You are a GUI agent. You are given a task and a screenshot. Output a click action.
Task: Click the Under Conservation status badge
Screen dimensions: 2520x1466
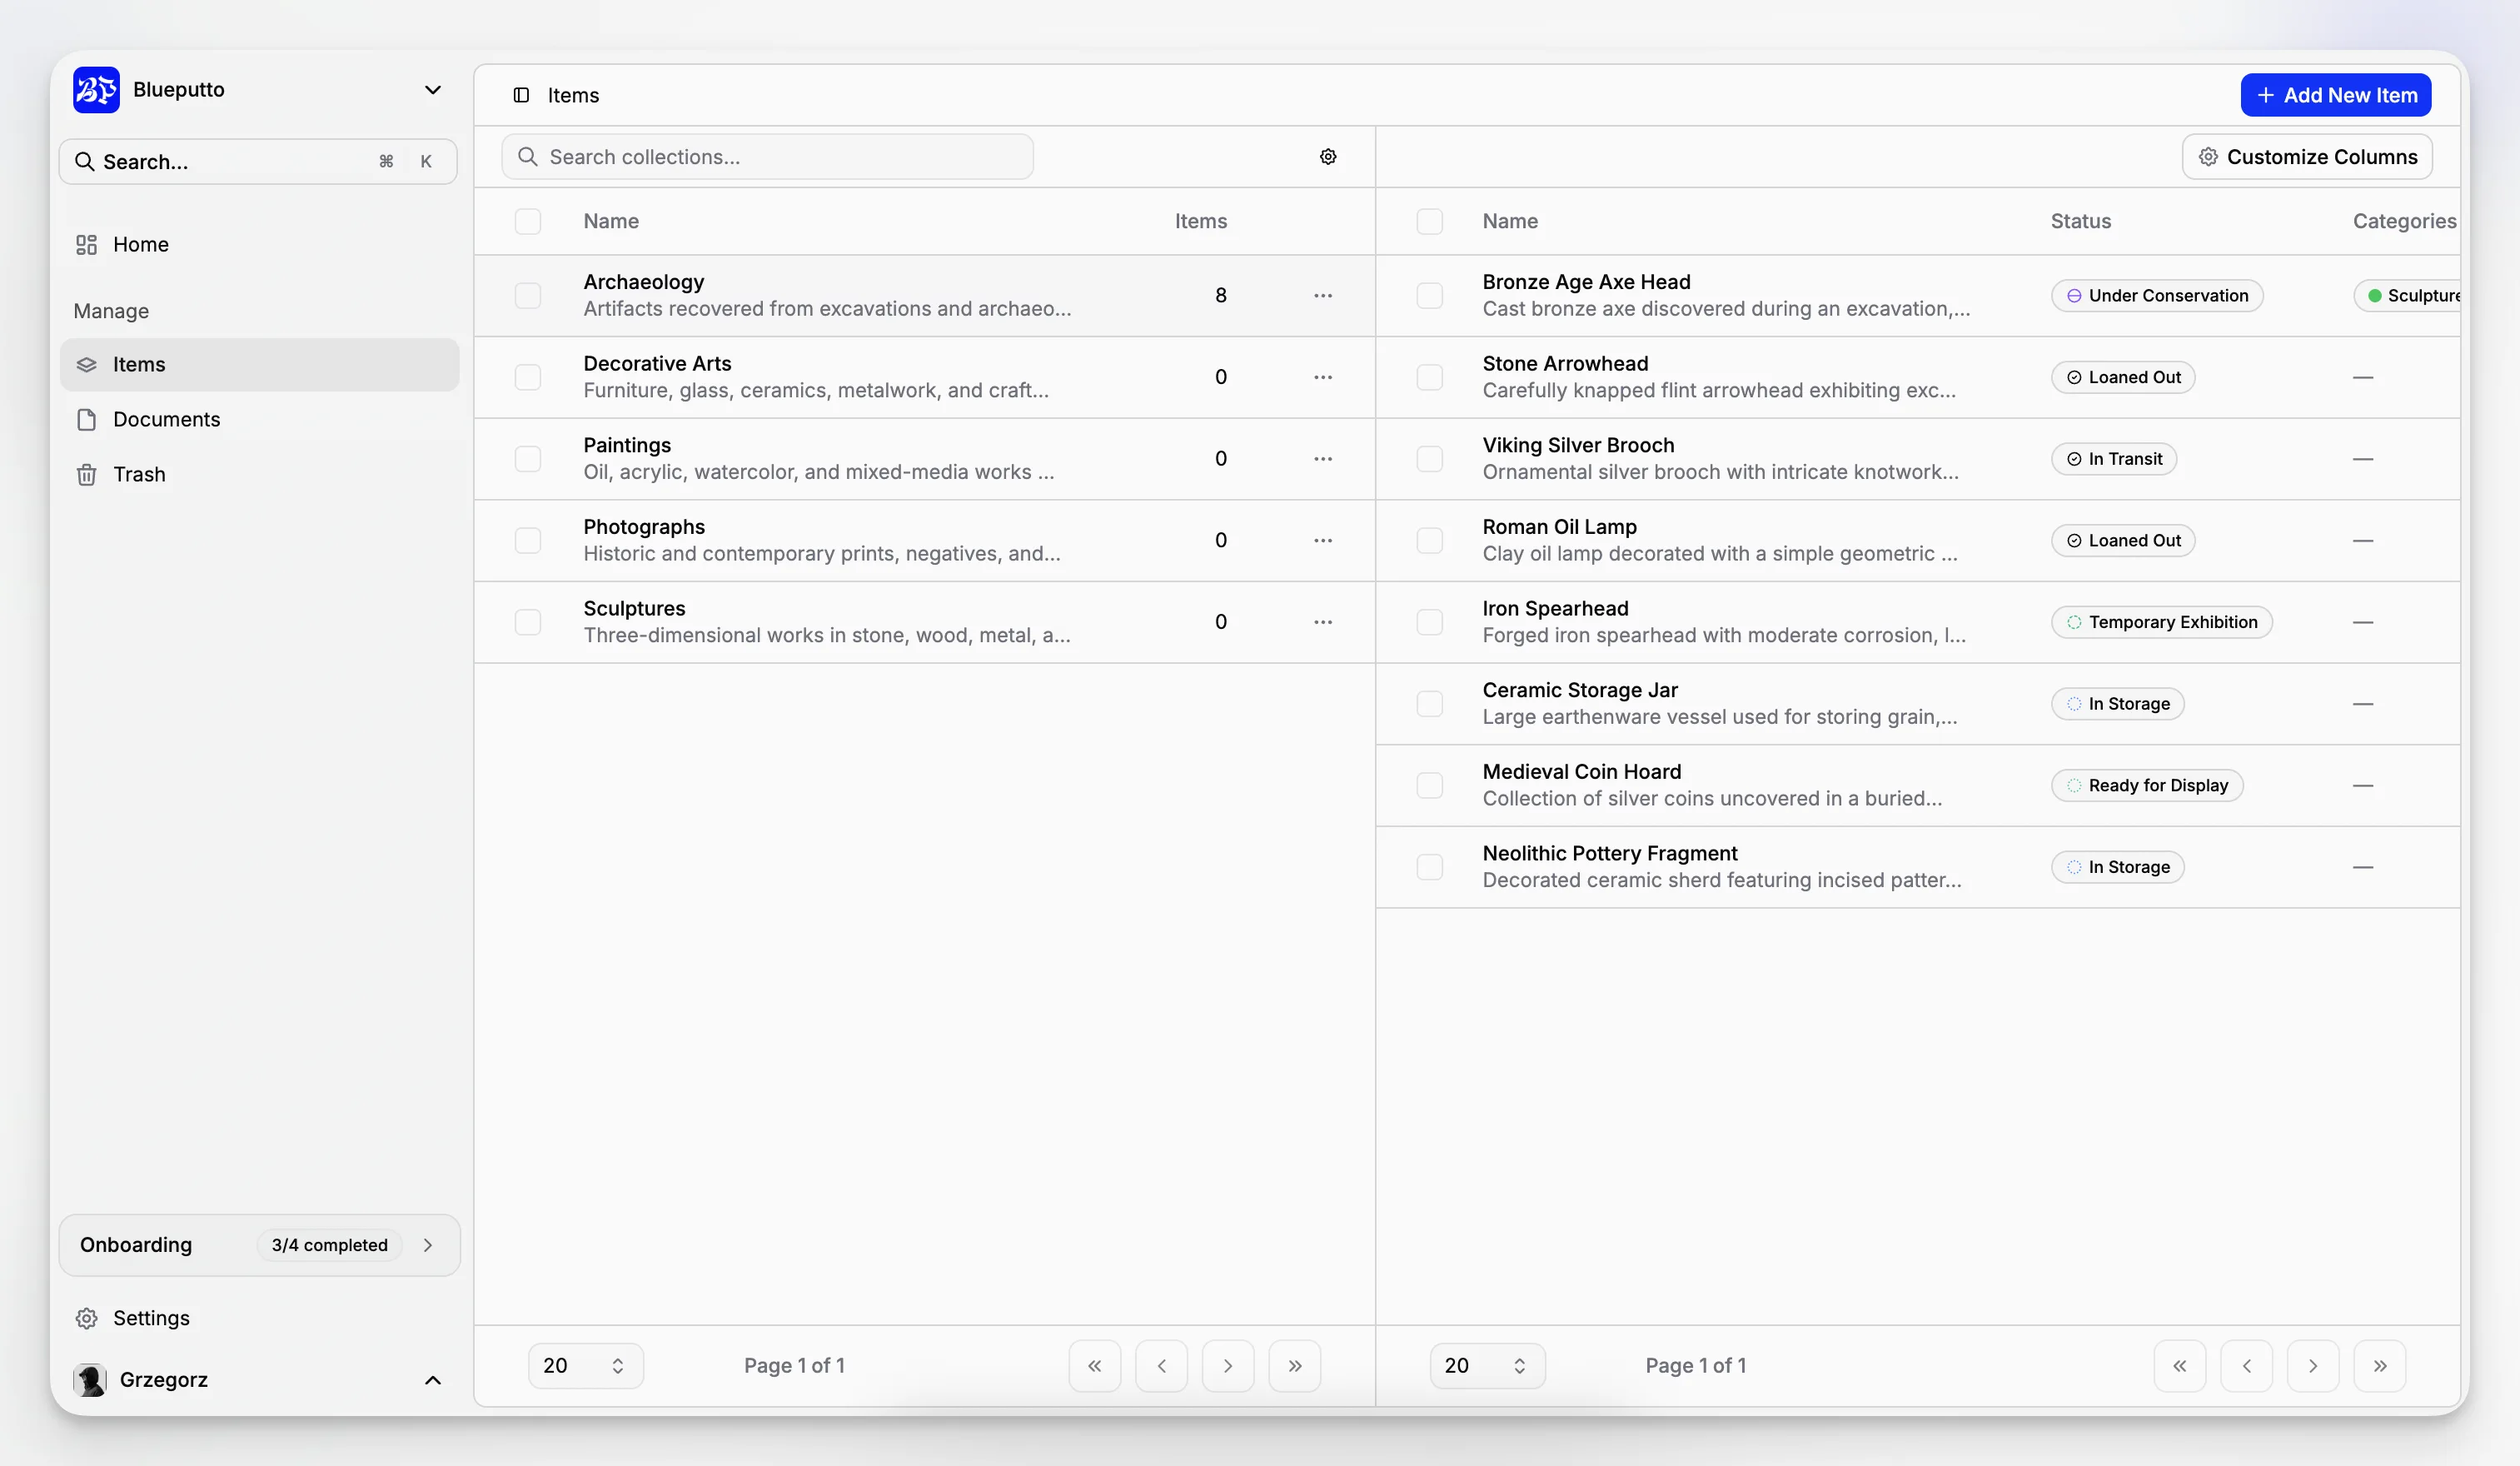point(2157,296)
